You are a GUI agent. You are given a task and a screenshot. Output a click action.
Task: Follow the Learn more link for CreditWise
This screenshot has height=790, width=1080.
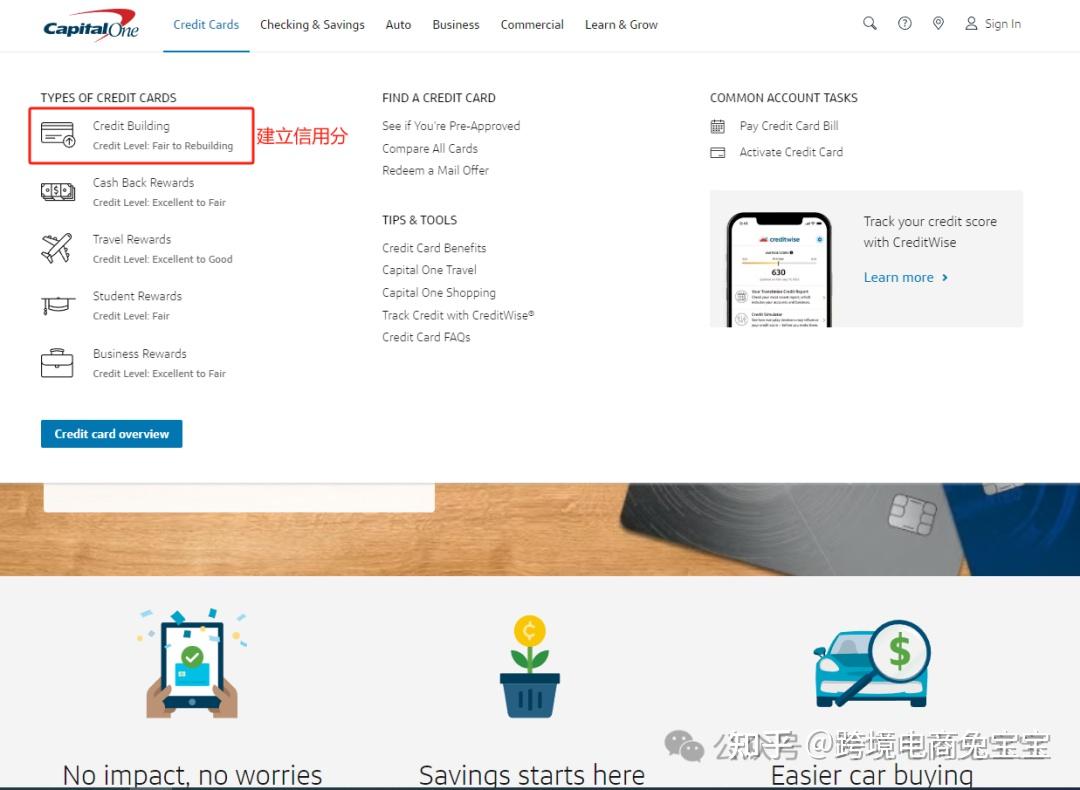(898, 277)
